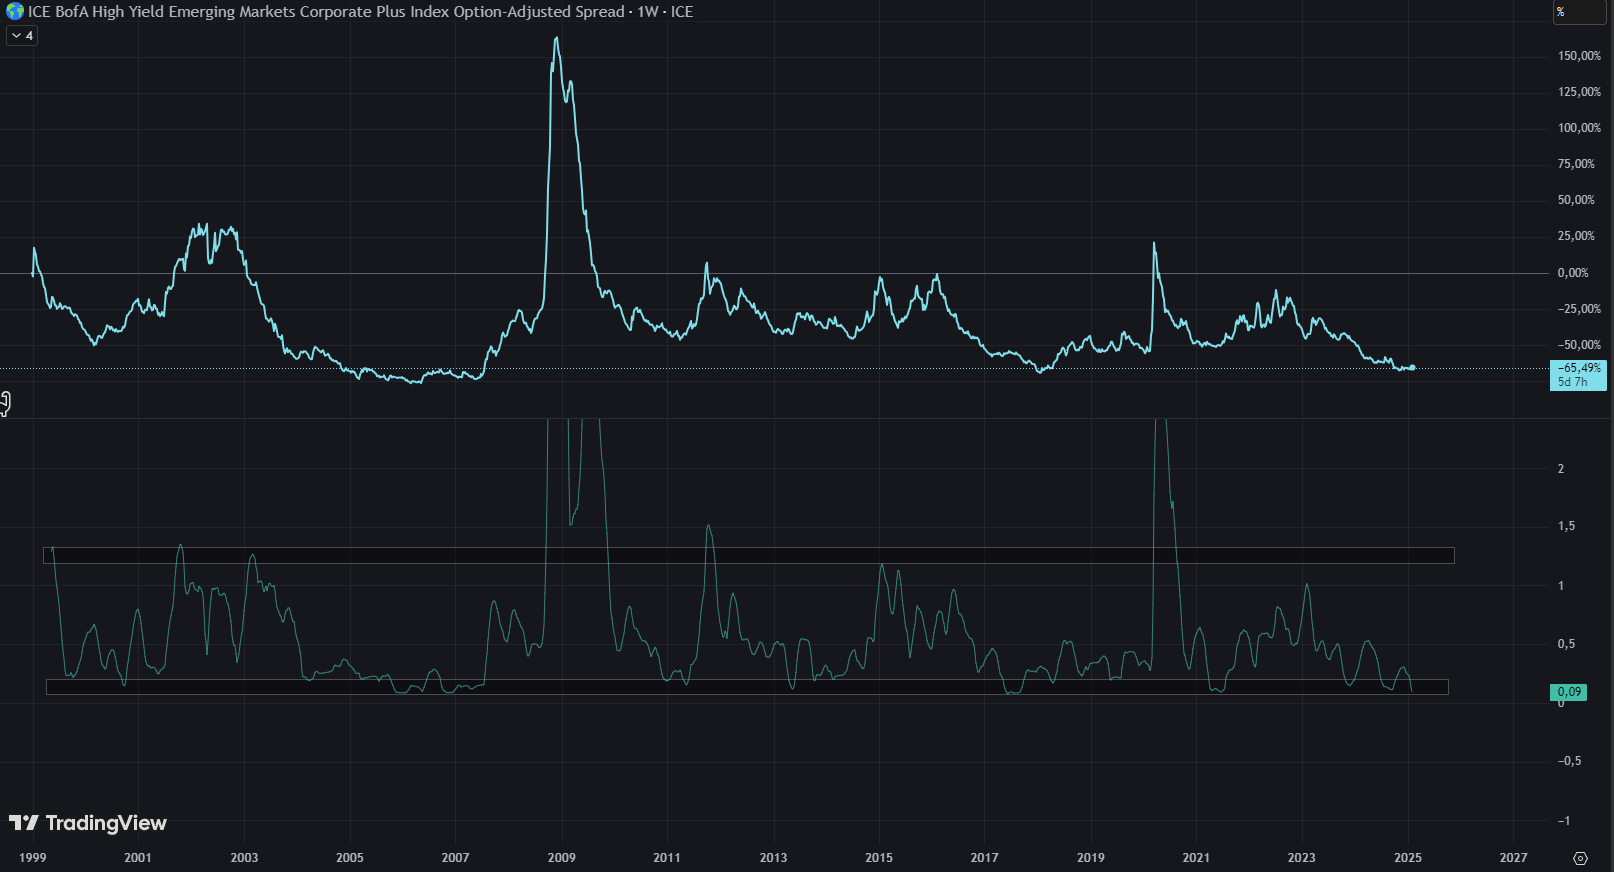The height and width of the screenshot is (872, 1614).
Task: Click 2007 on the time axis
Action: 456,858
